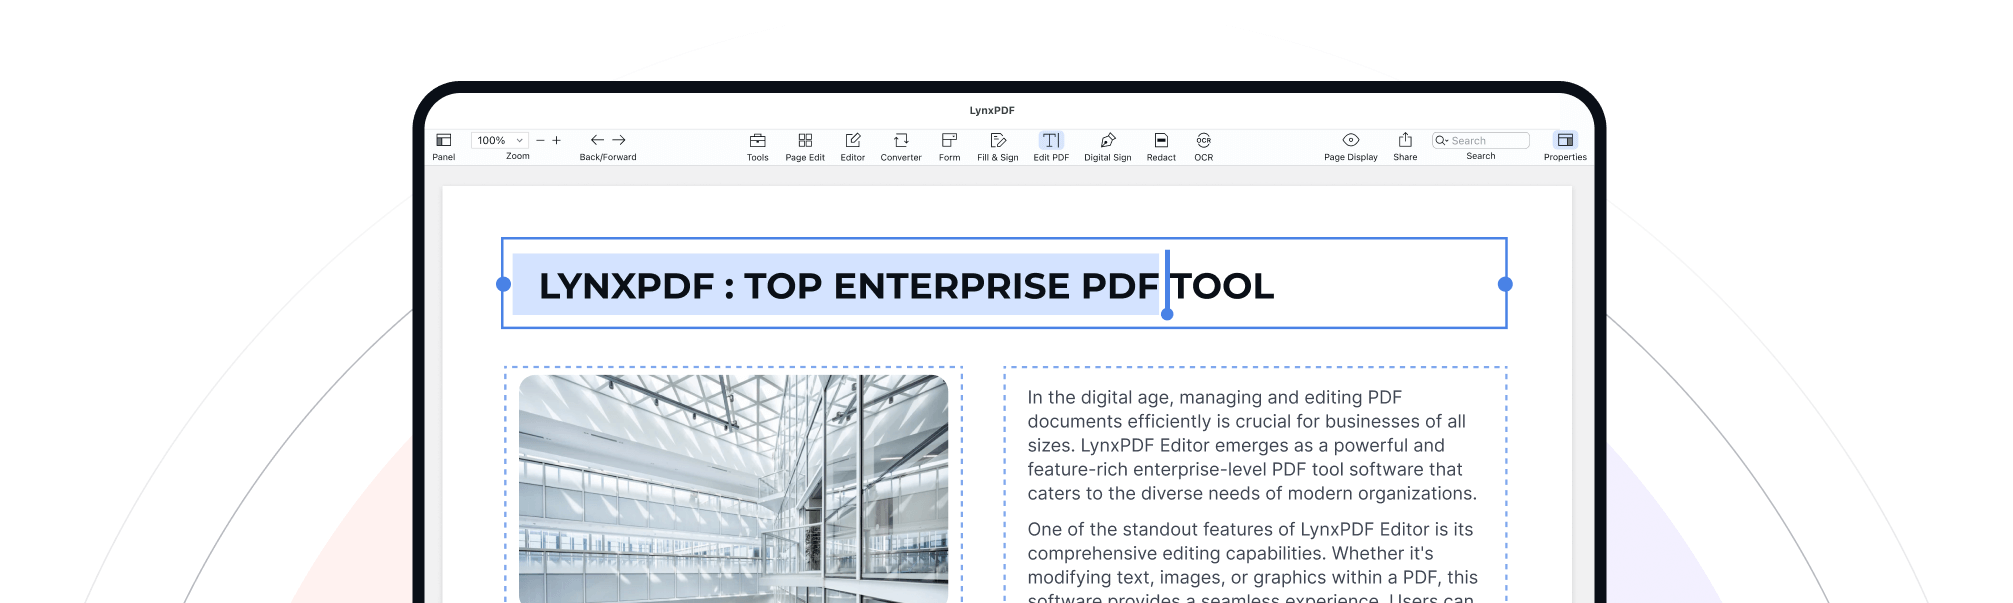This screenshot has width=2013, height=603.
Task: Toggle the Properties panel
Action: pos(1565,141)
